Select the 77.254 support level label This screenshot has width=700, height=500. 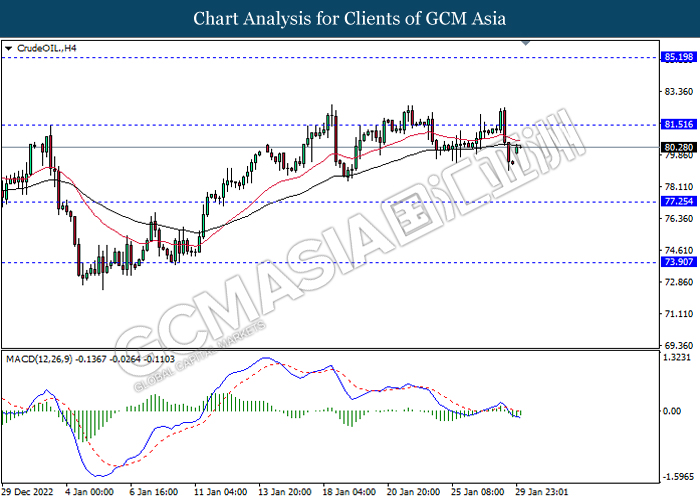click(x=679, y=201)
